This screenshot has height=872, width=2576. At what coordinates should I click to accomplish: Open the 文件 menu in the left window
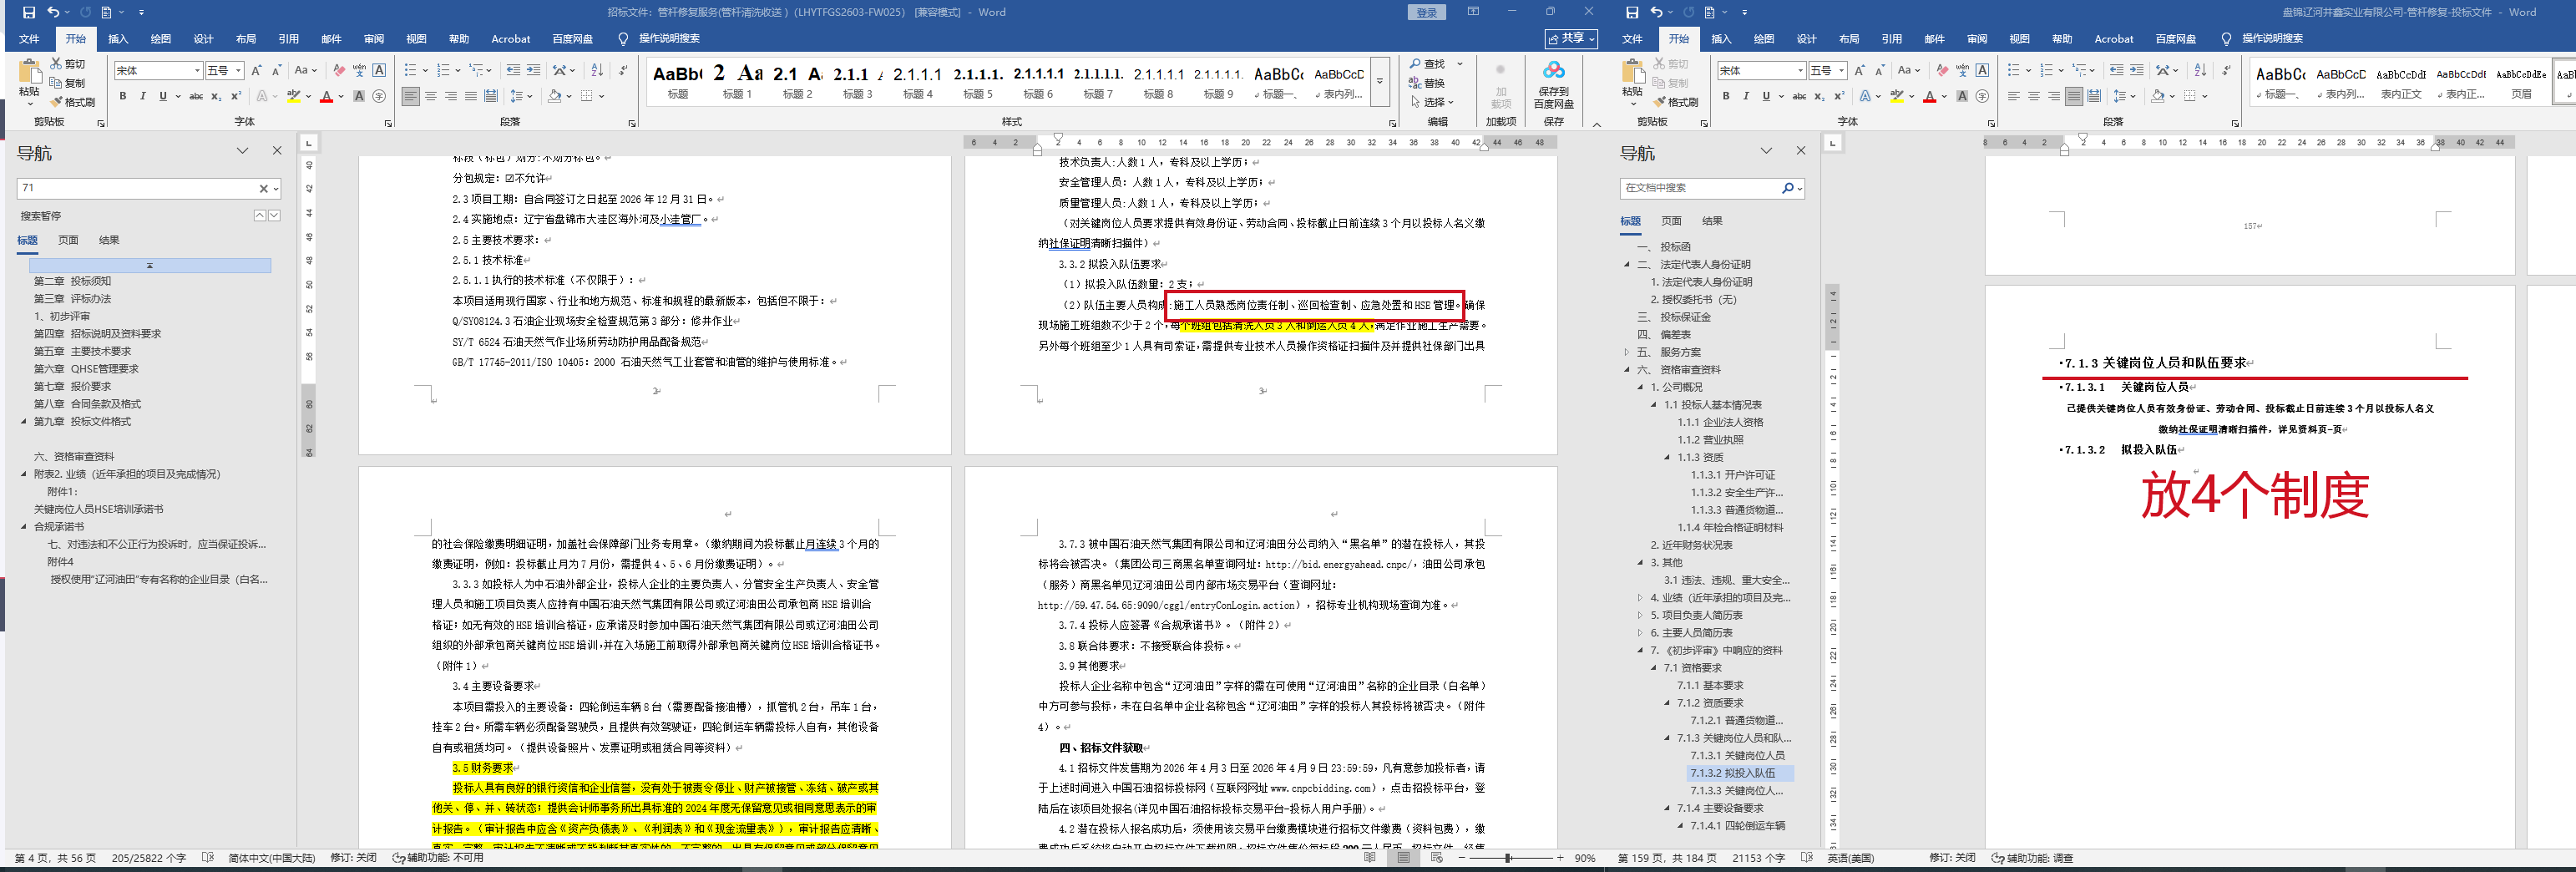coord(29,39)
